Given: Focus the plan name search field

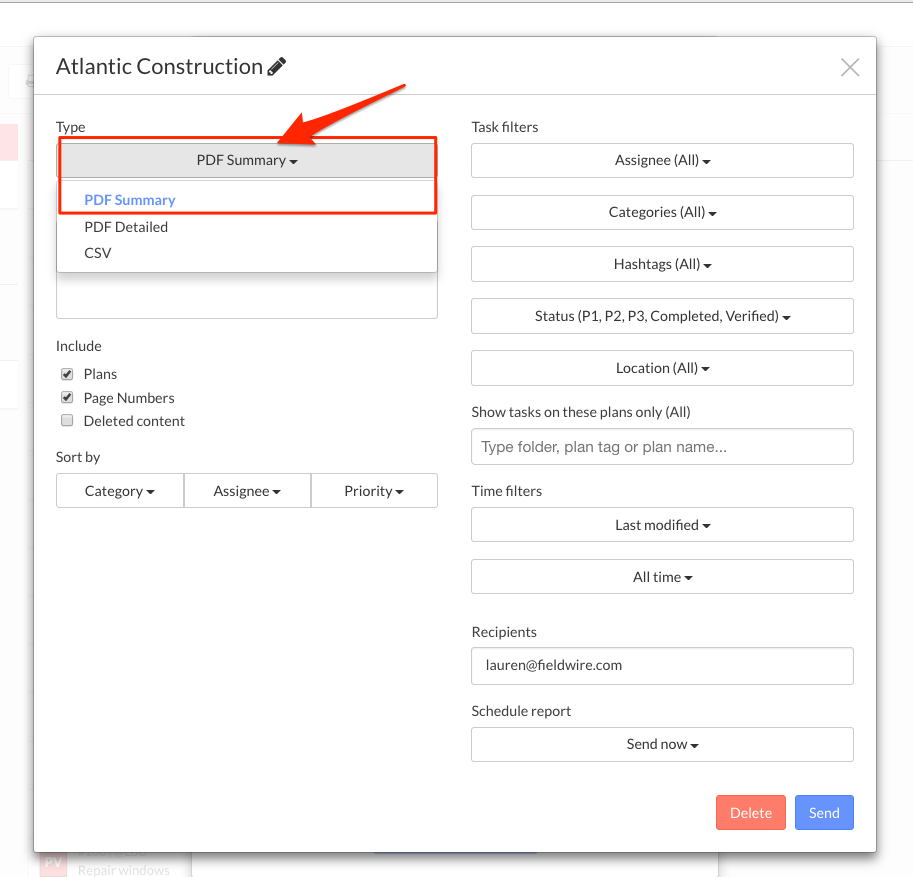Looking at the screenshot, I should (662, 447).
